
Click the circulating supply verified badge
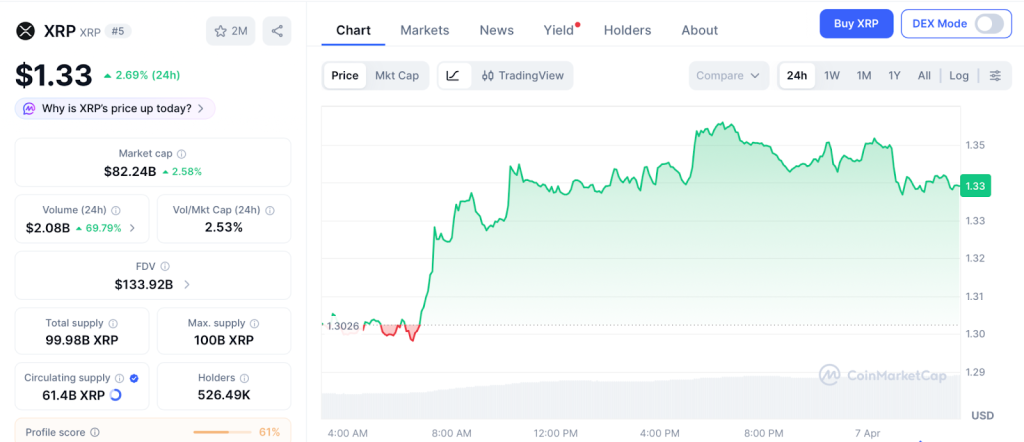click(134, 378)
